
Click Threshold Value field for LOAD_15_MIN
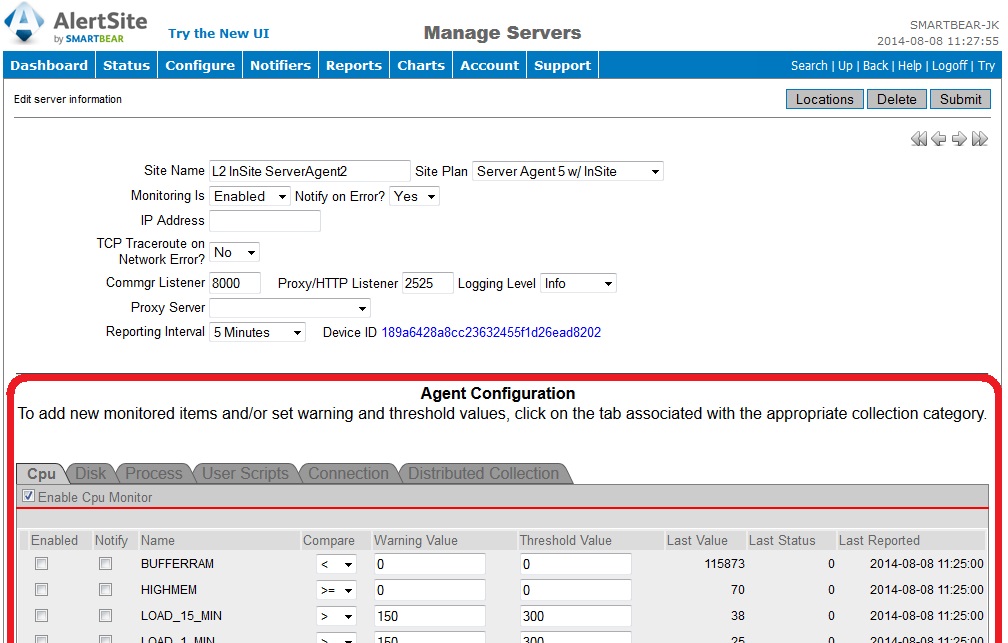pos(575,616)
